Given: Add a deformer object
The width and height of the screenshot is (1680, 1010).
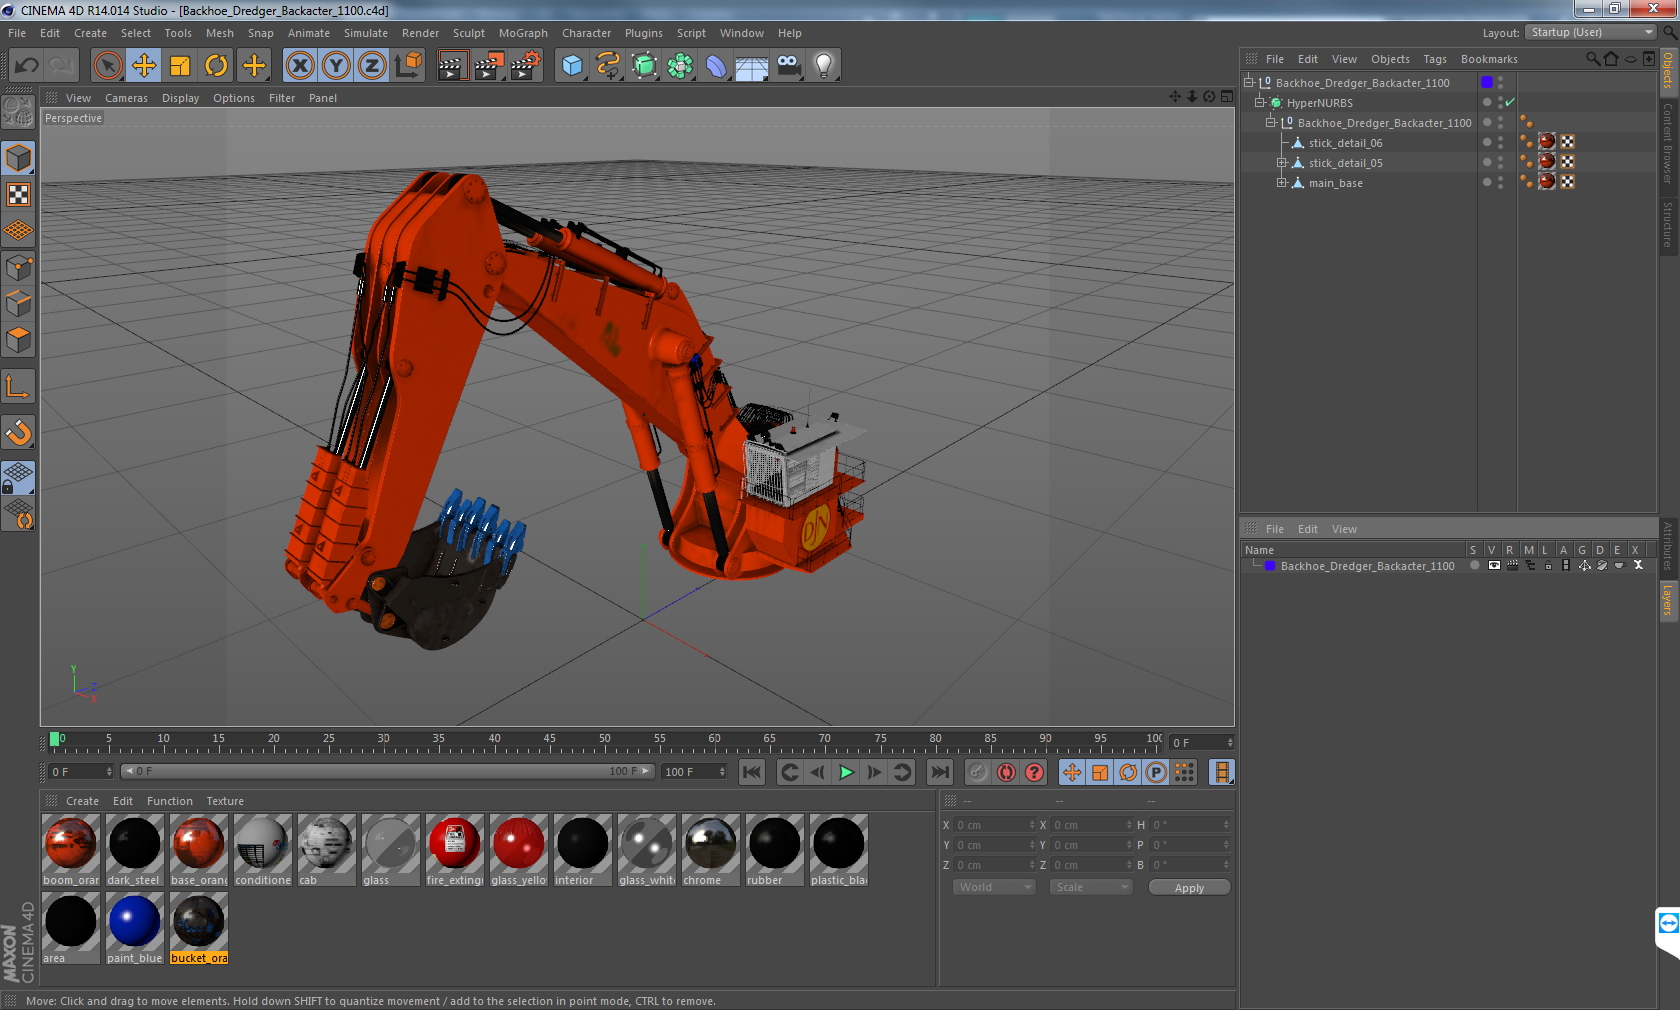Looking at the screenshot, I should point(716,66).
